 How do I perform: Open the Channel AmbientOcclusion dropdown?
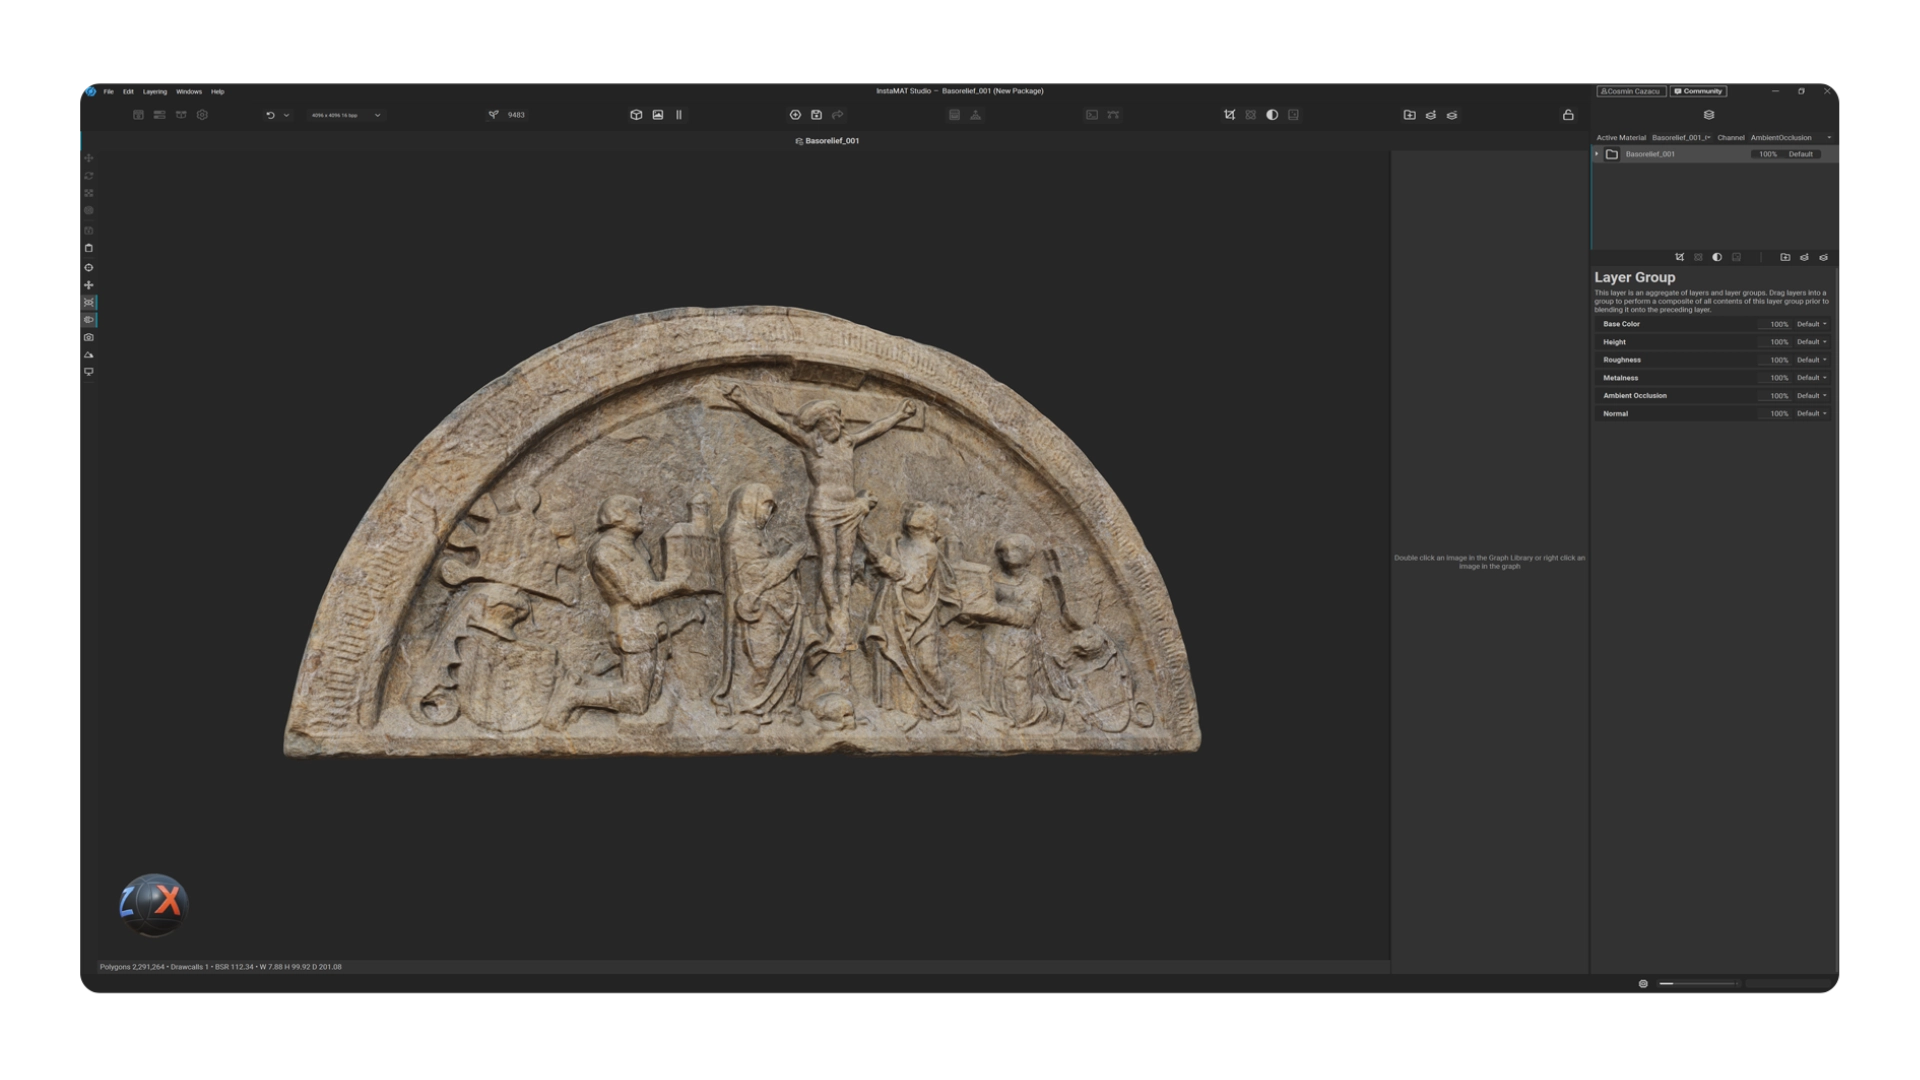click(1790, 138)
